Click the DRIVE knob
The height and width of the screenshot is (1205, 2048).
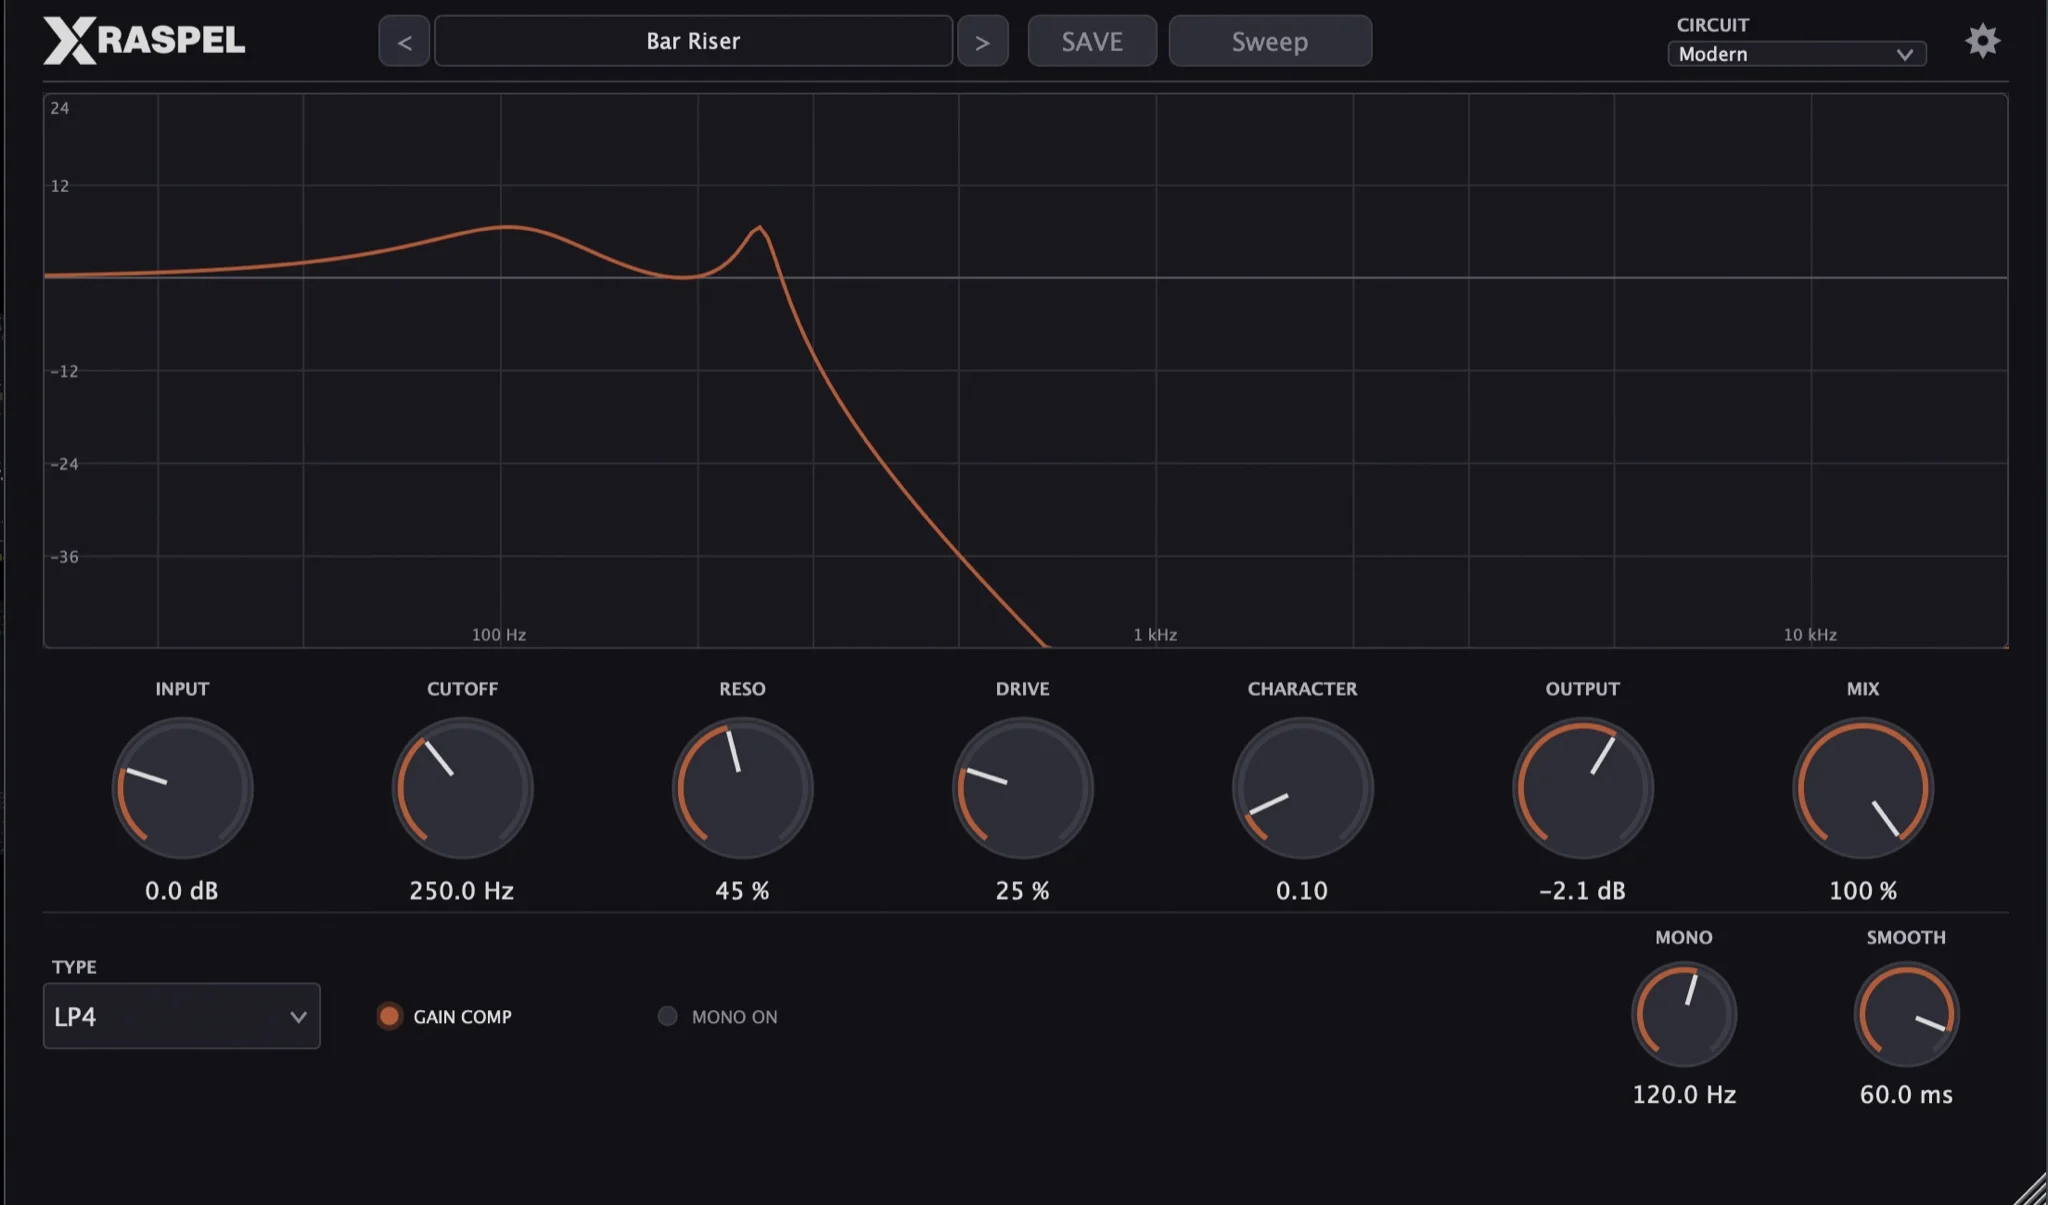click(1022, 788)
